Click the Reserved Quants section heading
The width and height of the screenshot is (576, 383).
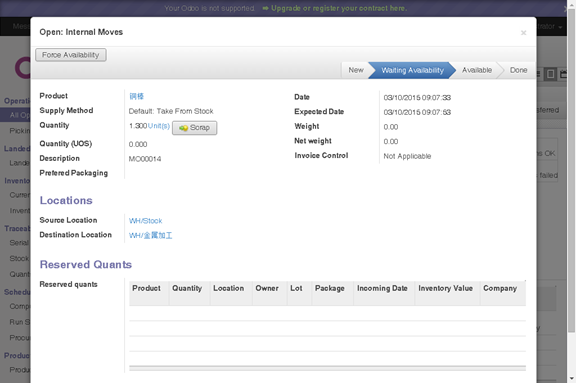click(x=86, y=265)
